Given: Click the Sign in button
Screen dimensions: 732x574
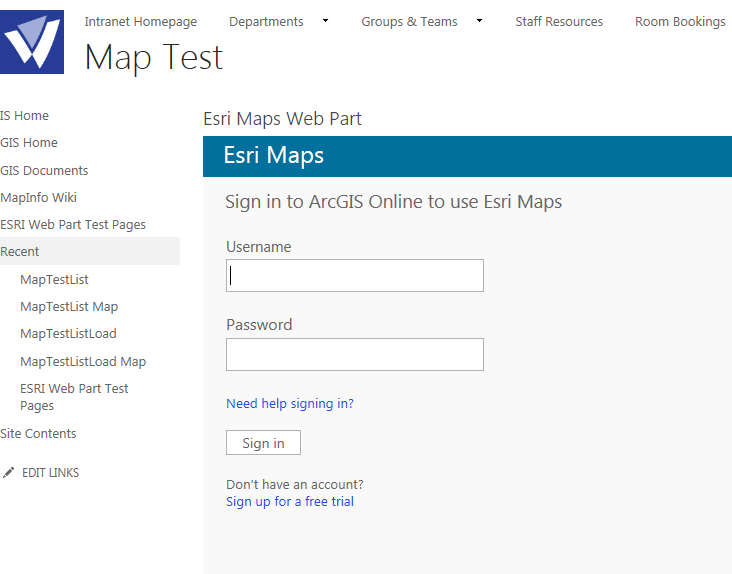Looking at the screenshot, I should 263,443.
